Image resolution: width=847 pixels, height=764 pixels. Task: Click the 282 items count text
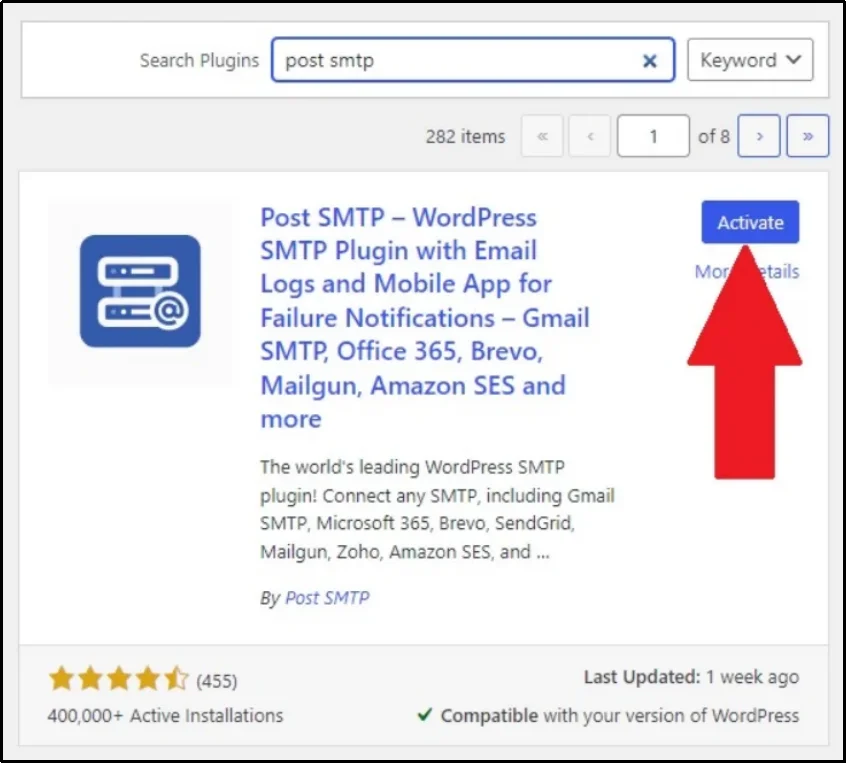pyautogui.click(x=464, y=136)
